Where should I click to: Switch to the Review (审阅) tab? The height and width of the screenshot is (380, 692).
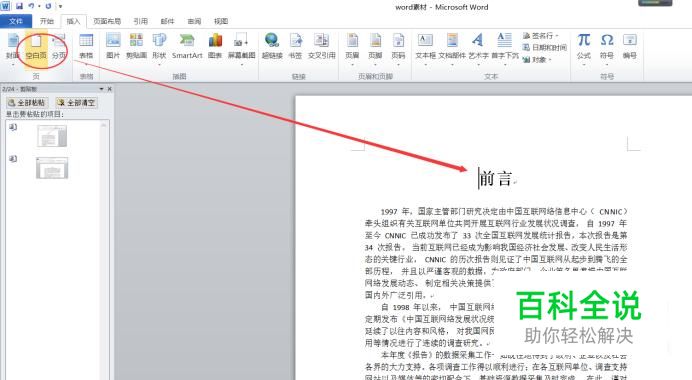[194, 21]
